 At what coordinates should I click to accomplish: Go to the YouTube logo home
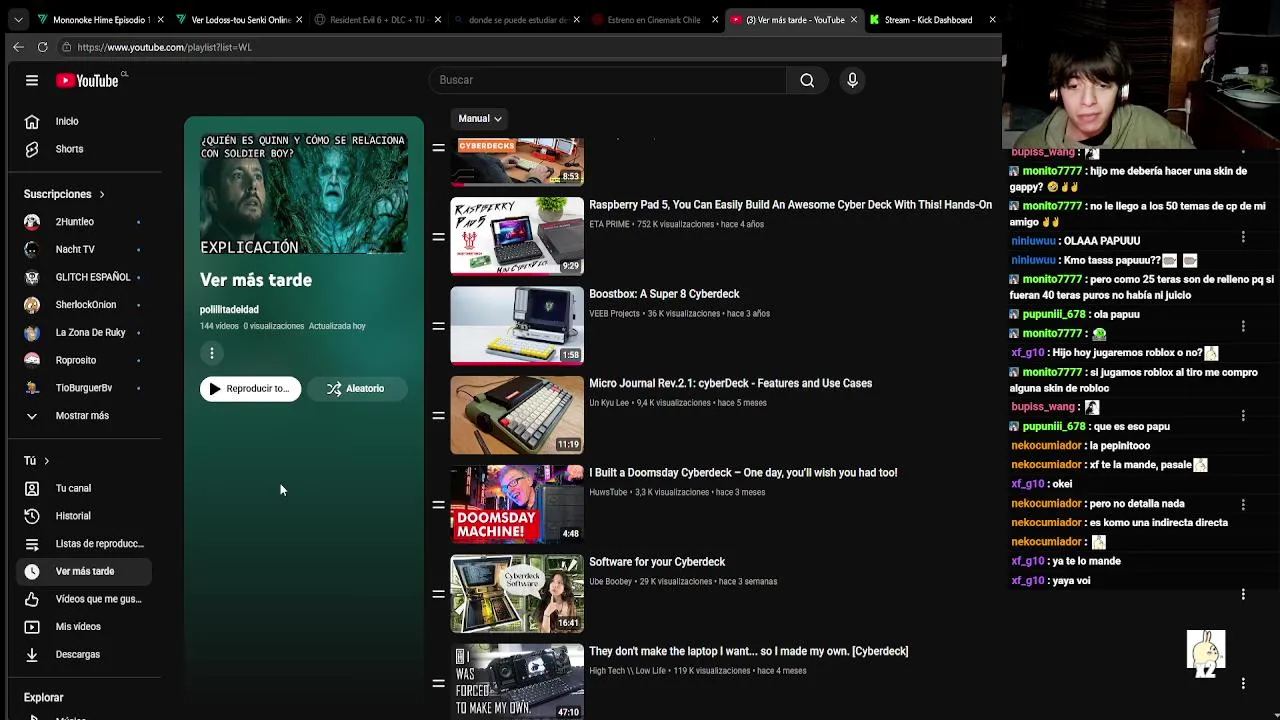[87, 80]
